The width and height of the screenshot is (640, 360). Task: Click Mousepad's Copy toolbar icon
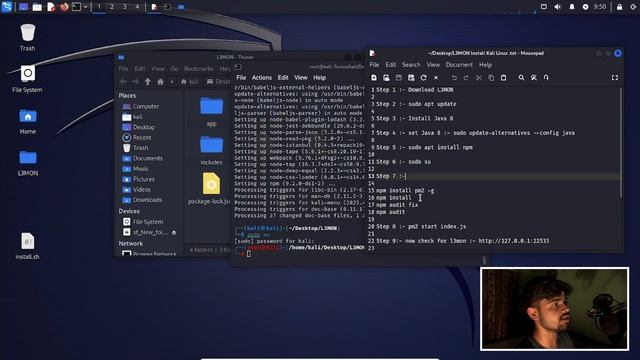(491, 78)
